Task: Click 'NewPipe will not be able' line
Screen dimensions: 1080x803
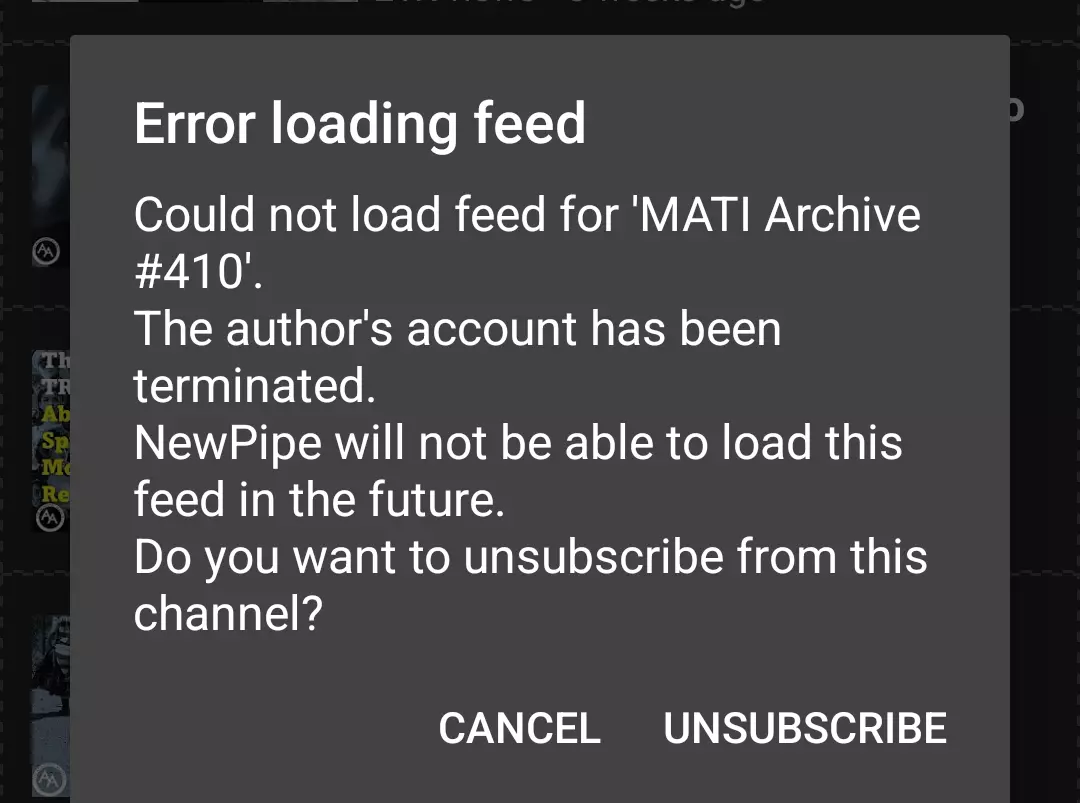Action: coord(518,442)
